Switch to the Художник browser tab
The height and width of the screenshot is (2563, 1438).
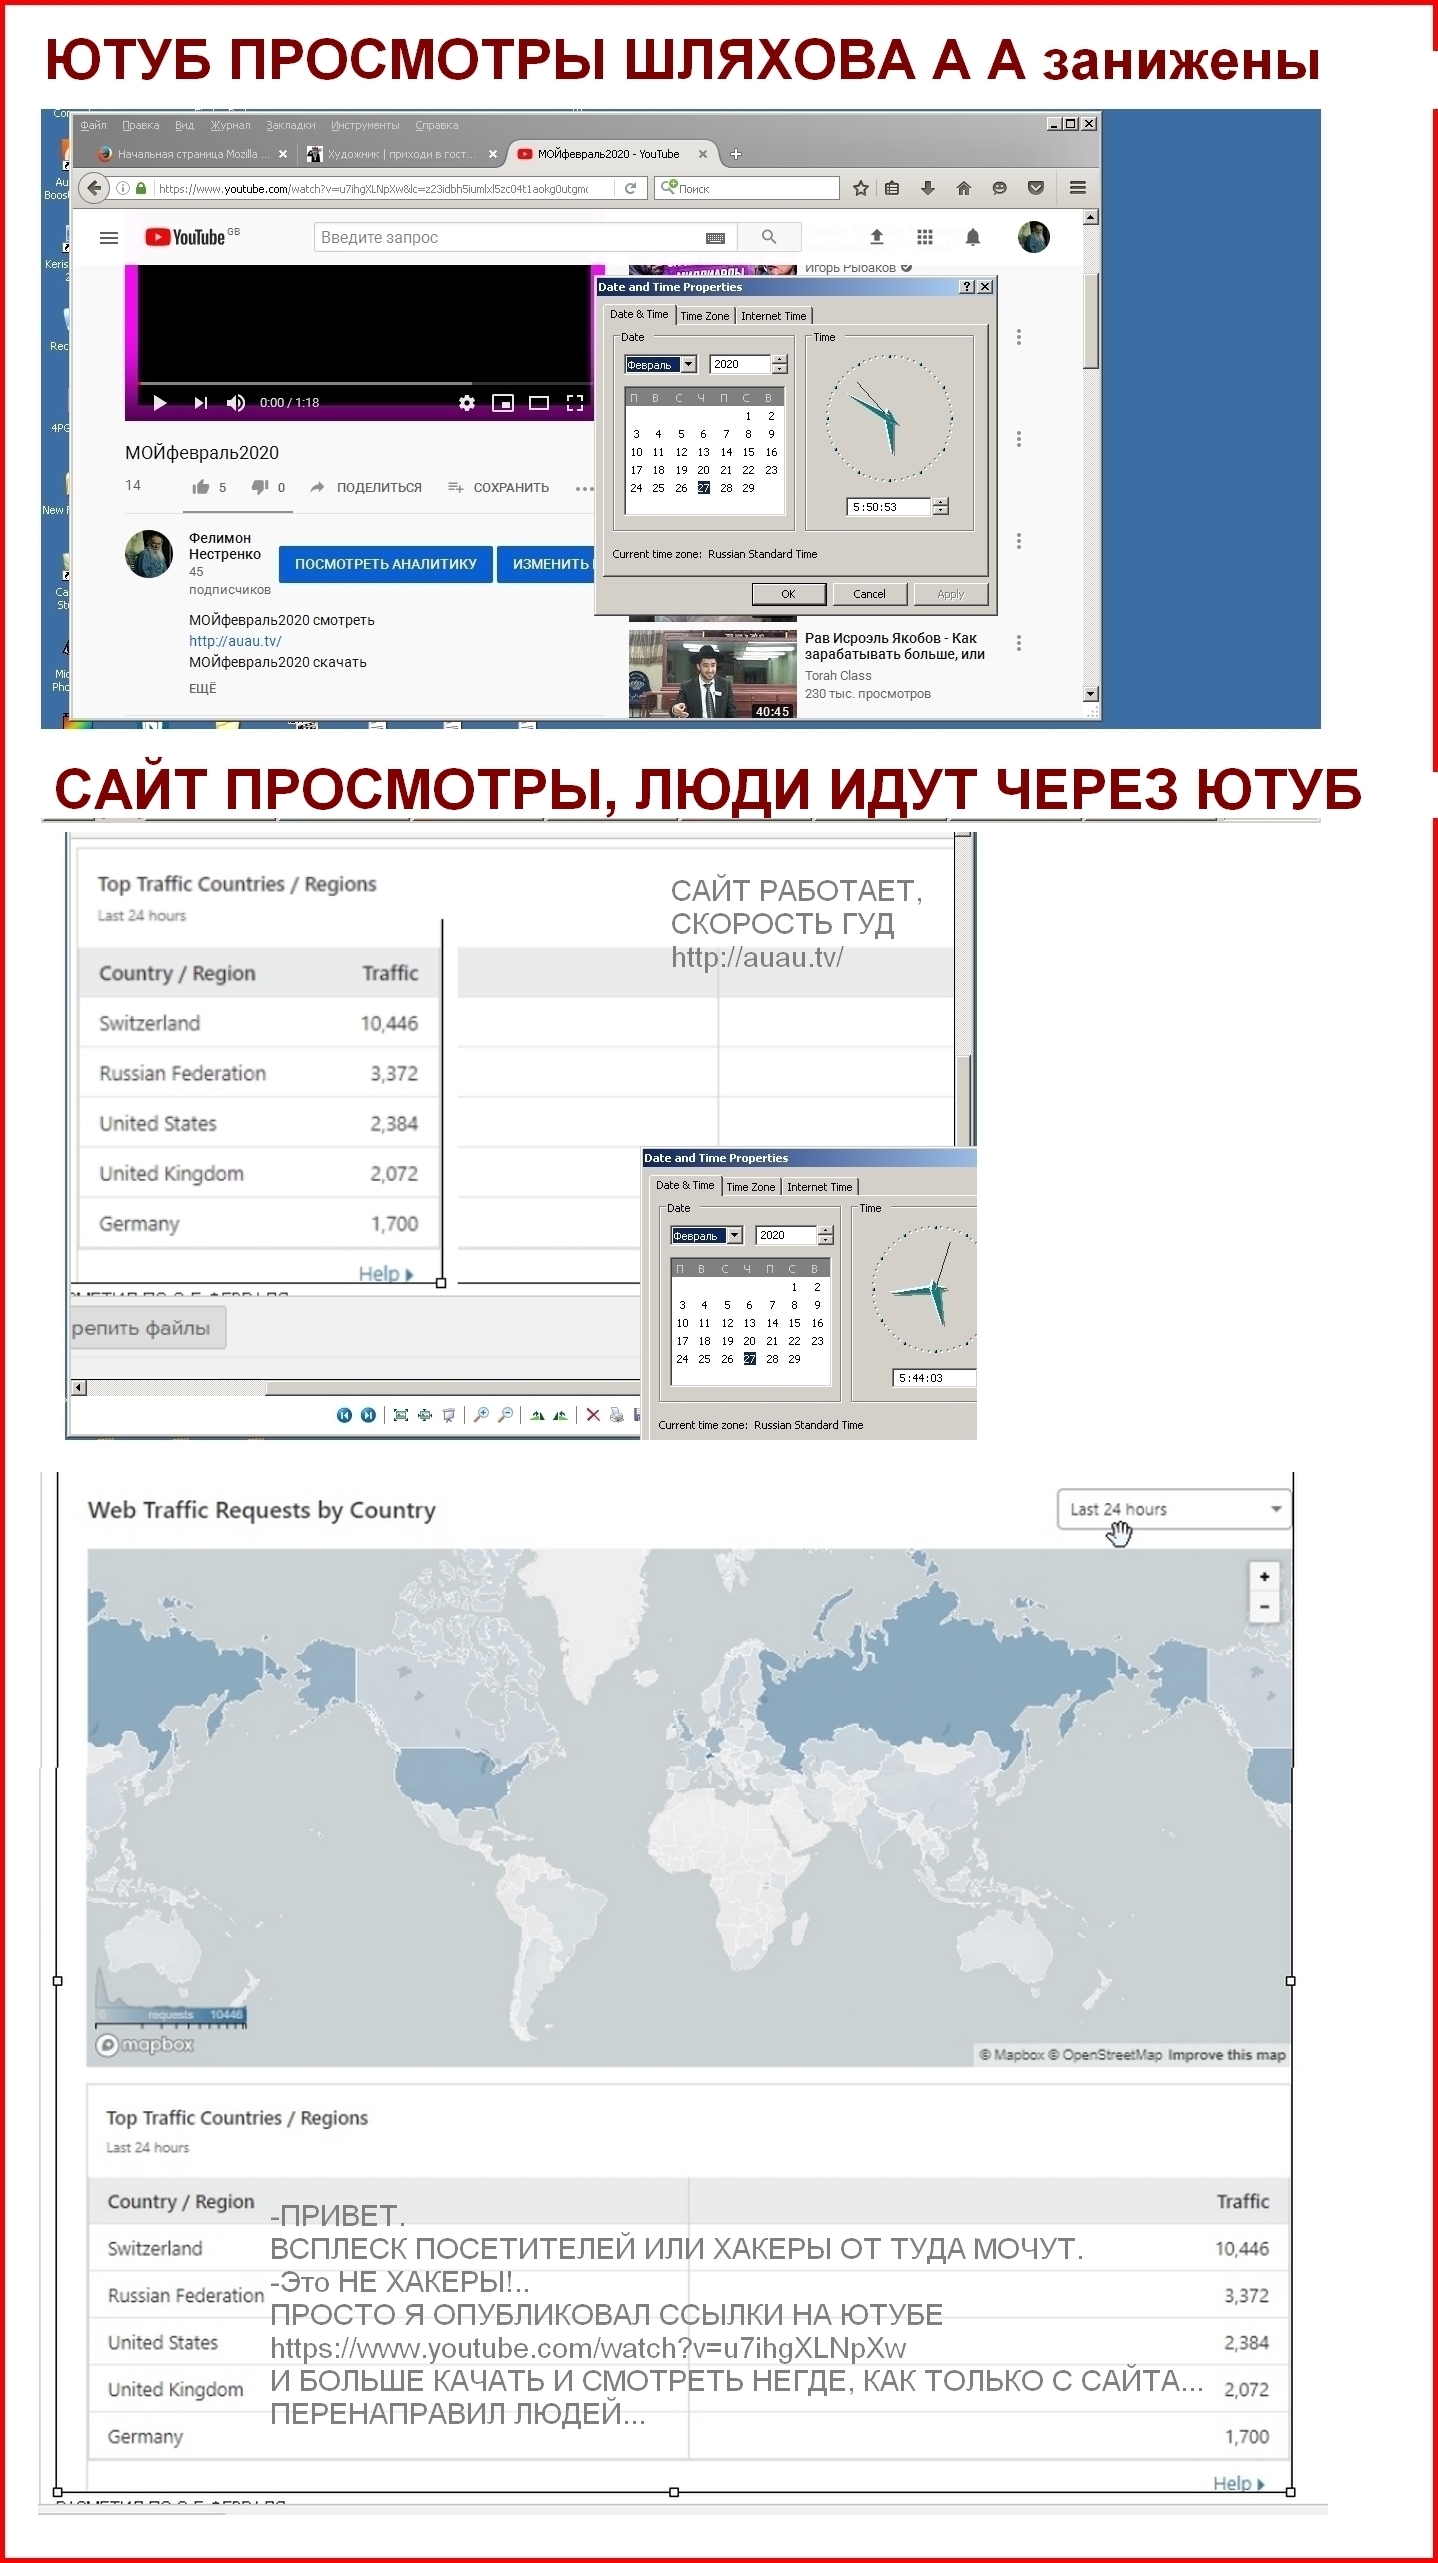coord(400,154)
